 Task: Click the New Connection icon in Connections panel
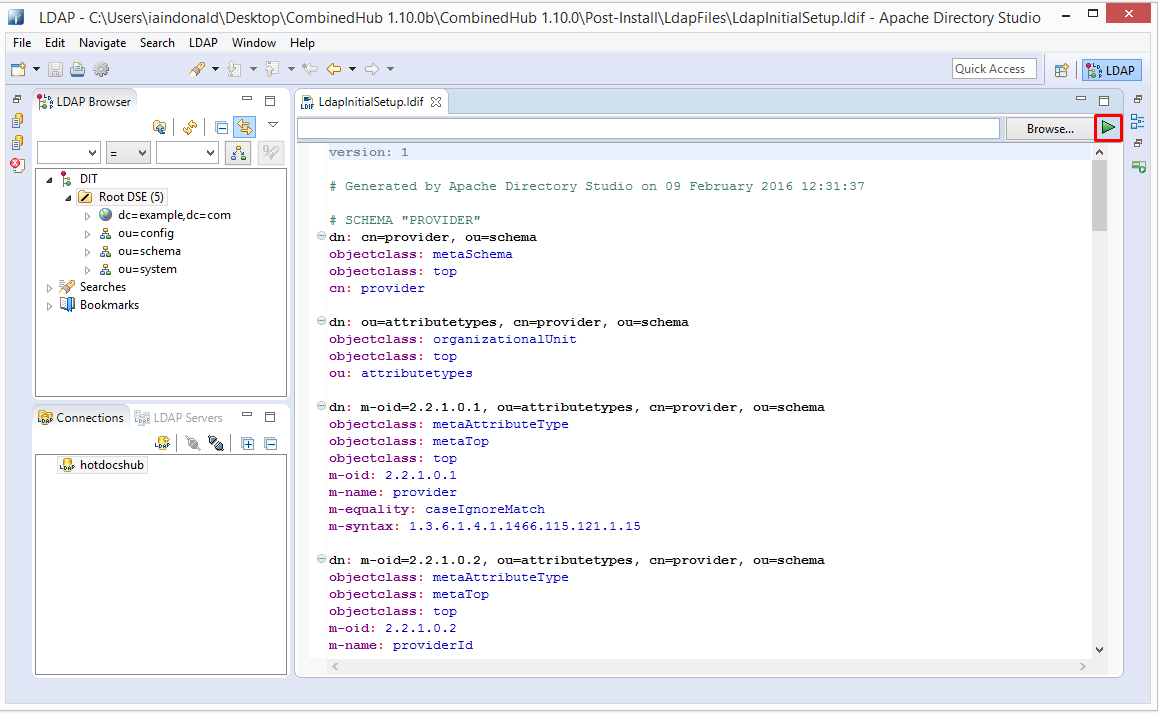click(x=163, y=443)
